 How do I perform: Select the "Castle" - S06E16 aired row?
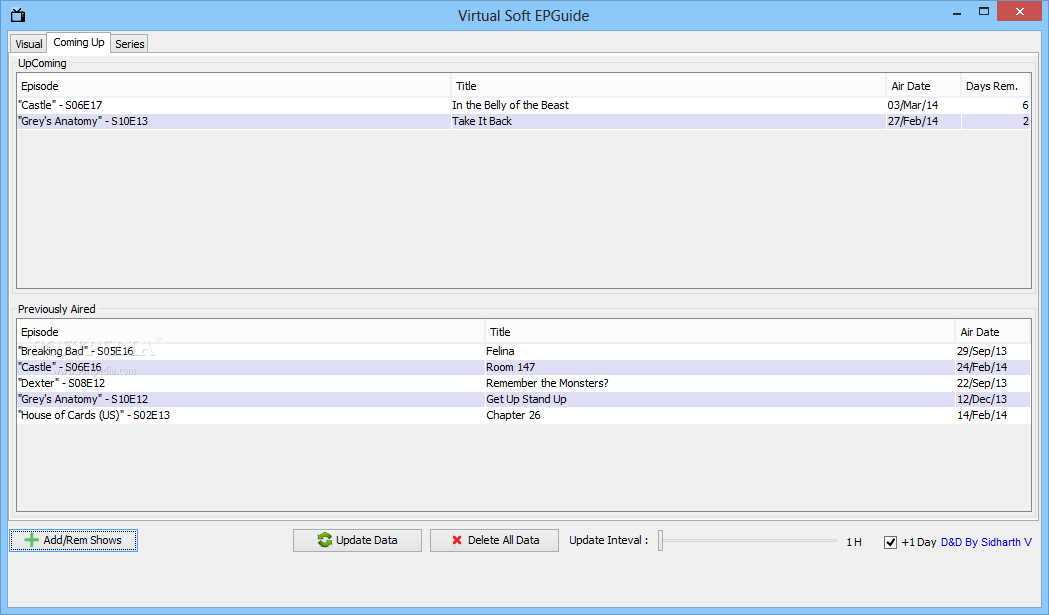coord(524,367)
